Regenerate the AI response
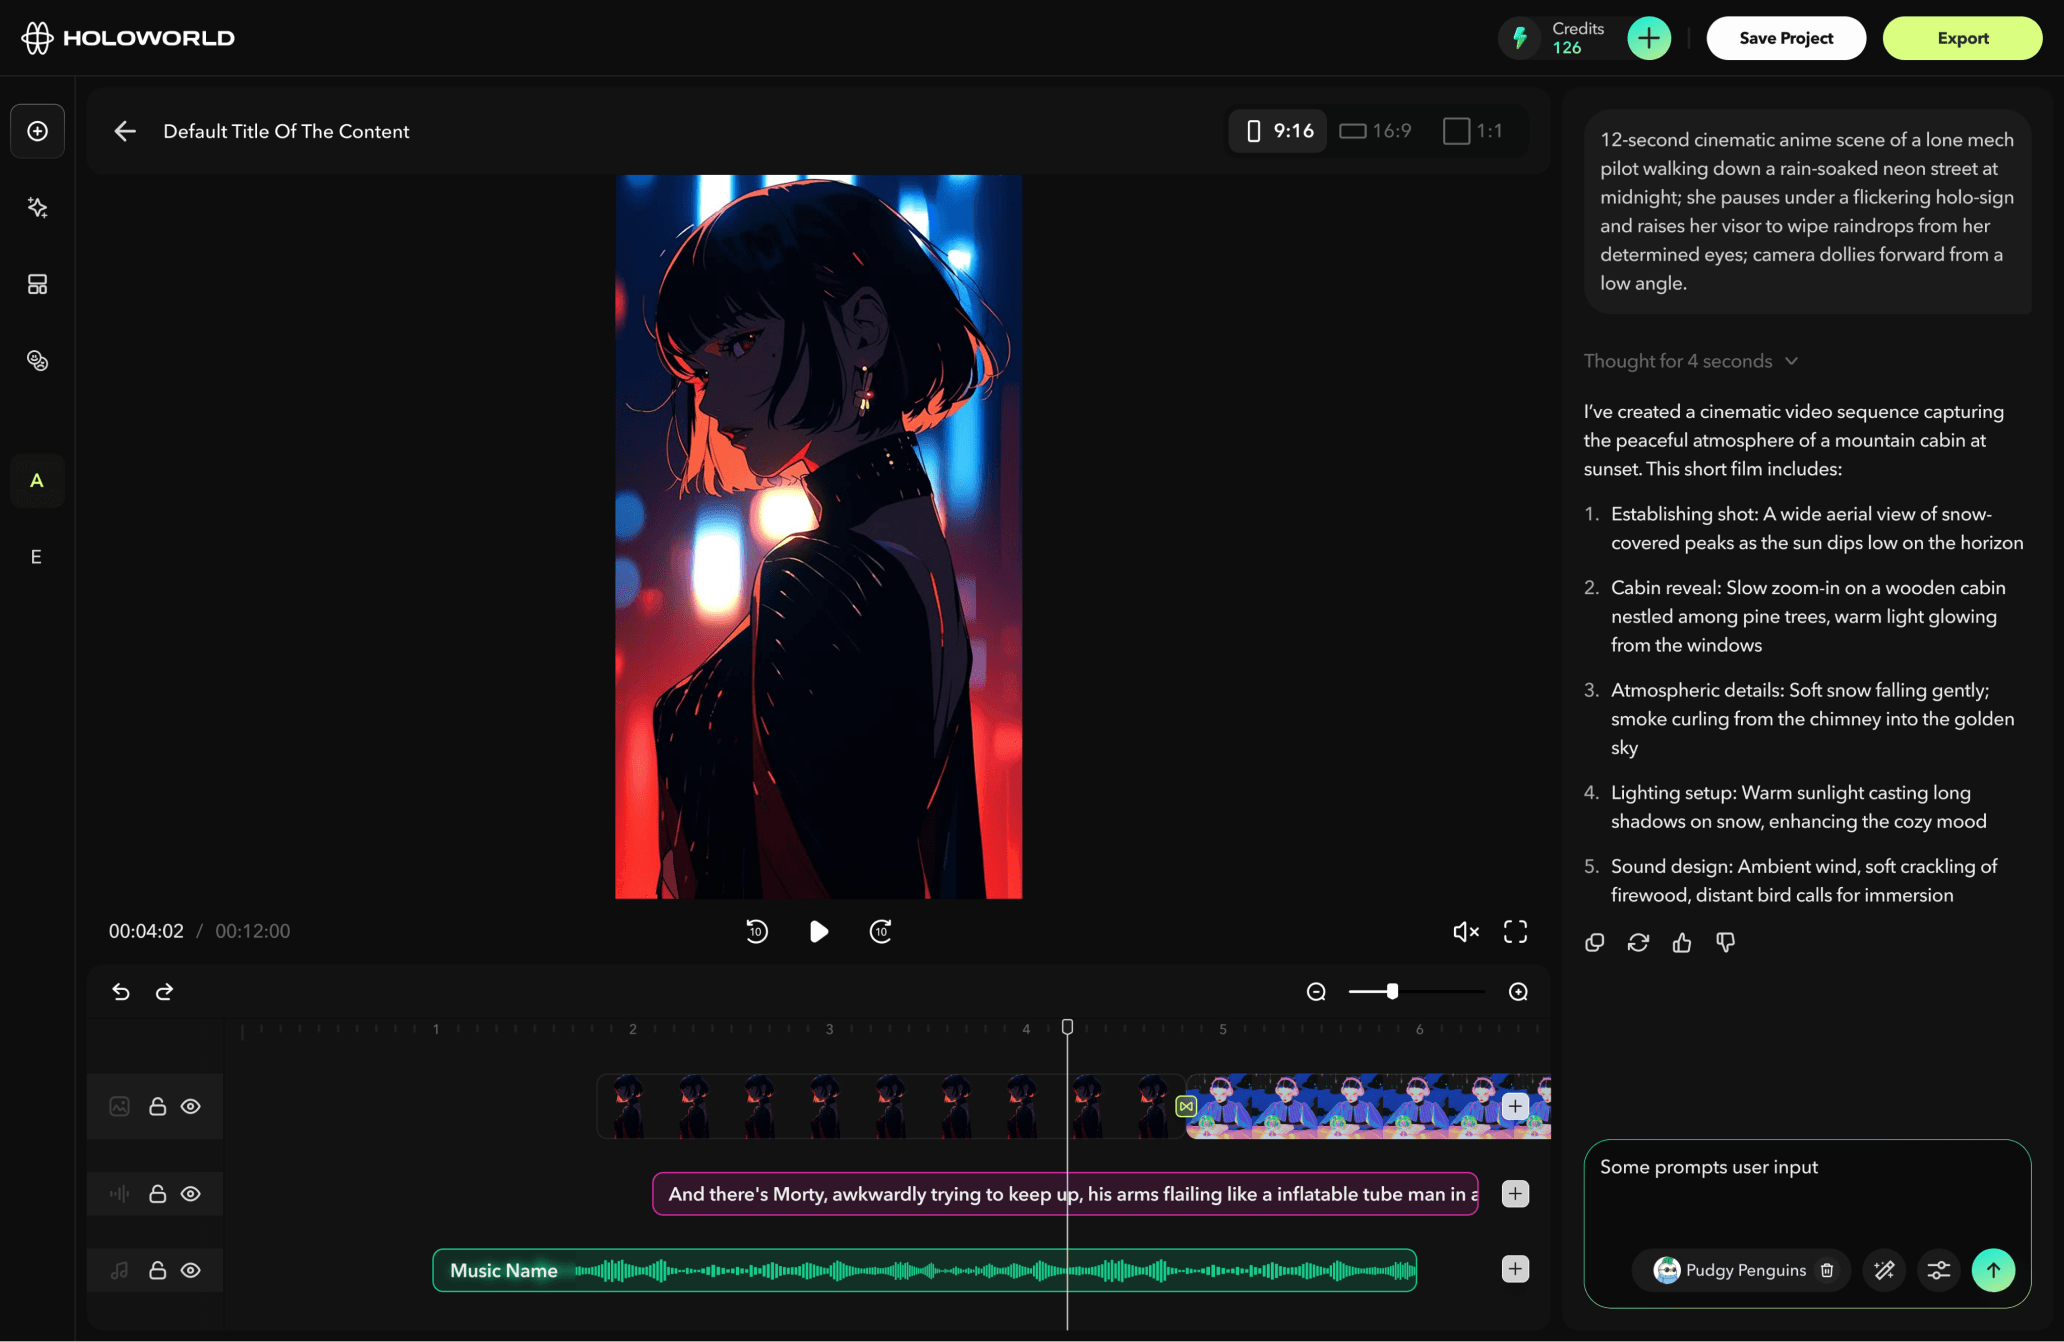 coord(1638,942)
